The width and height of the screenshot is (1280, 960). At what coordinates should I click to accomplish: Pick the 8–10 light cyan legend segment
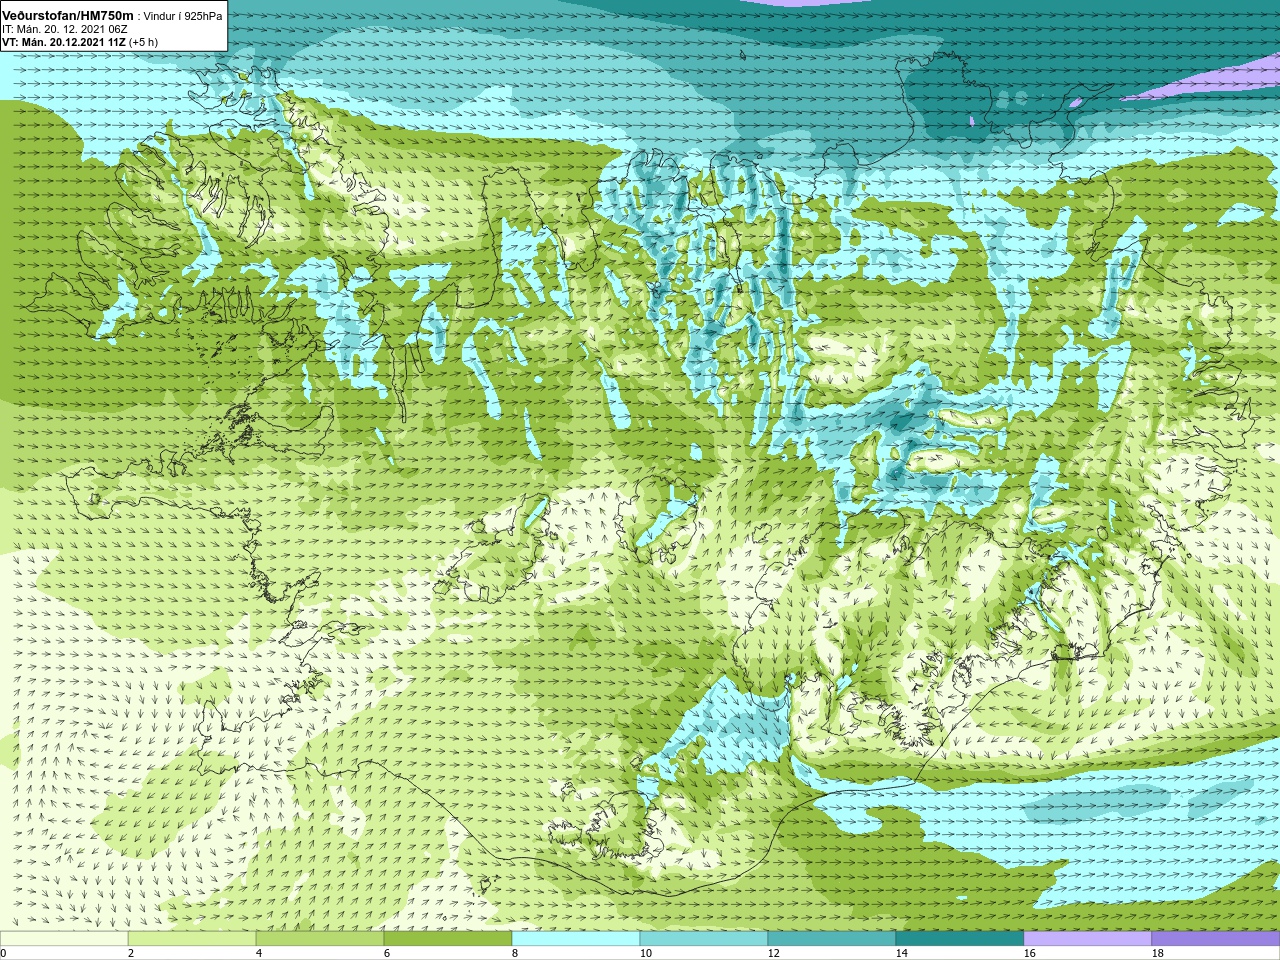(x=576, y=939)
